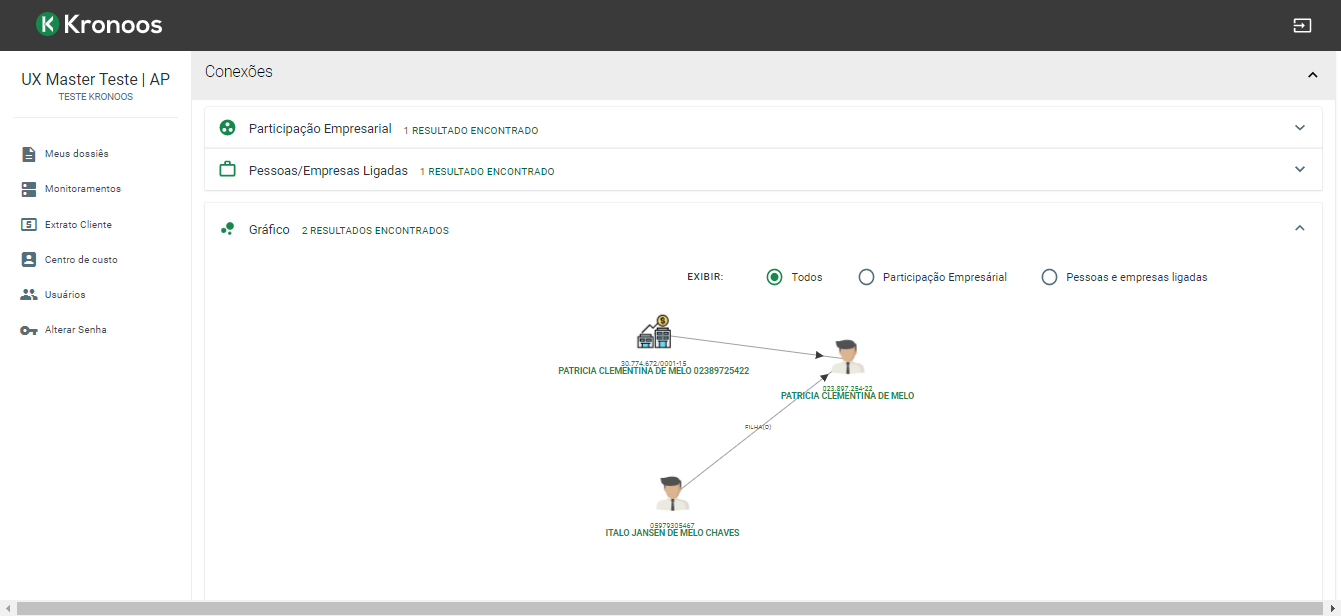Click the 2 RESULTADOS ENCONTRADOS text
This screenshot has width=1341, height=616.
pos(375,231)
